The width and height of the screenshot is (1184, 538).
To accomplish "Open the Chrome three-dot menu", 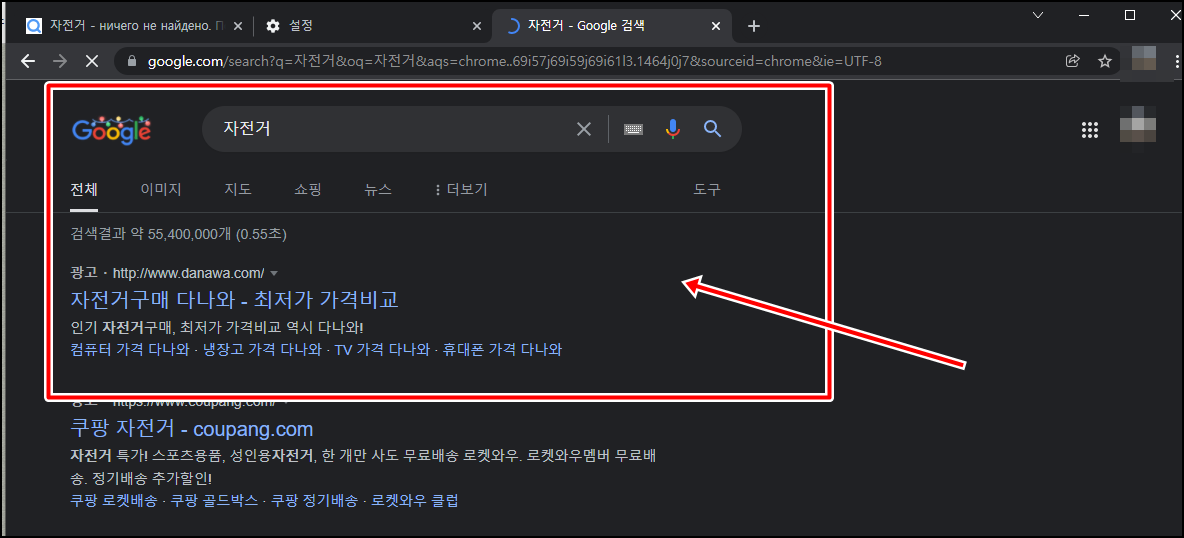I will (1177, 61).
